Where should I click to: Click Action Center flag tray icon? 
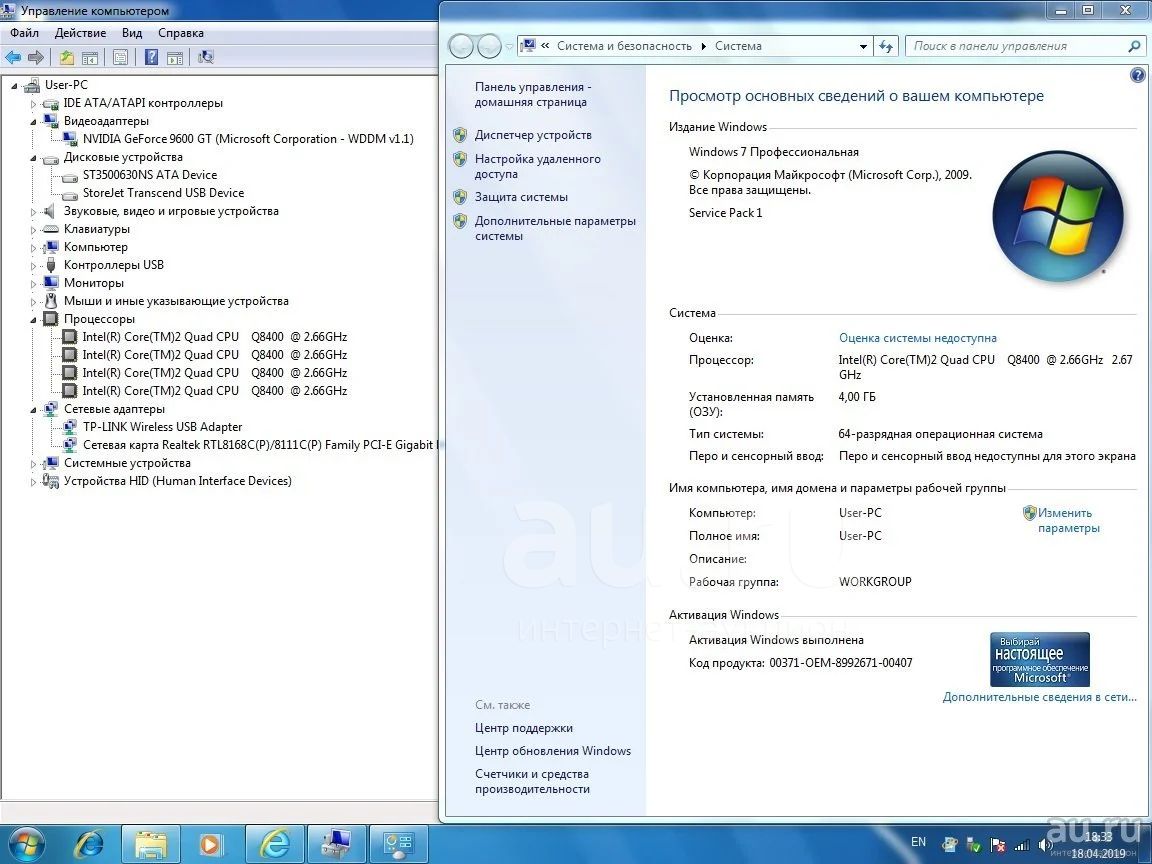997,845
